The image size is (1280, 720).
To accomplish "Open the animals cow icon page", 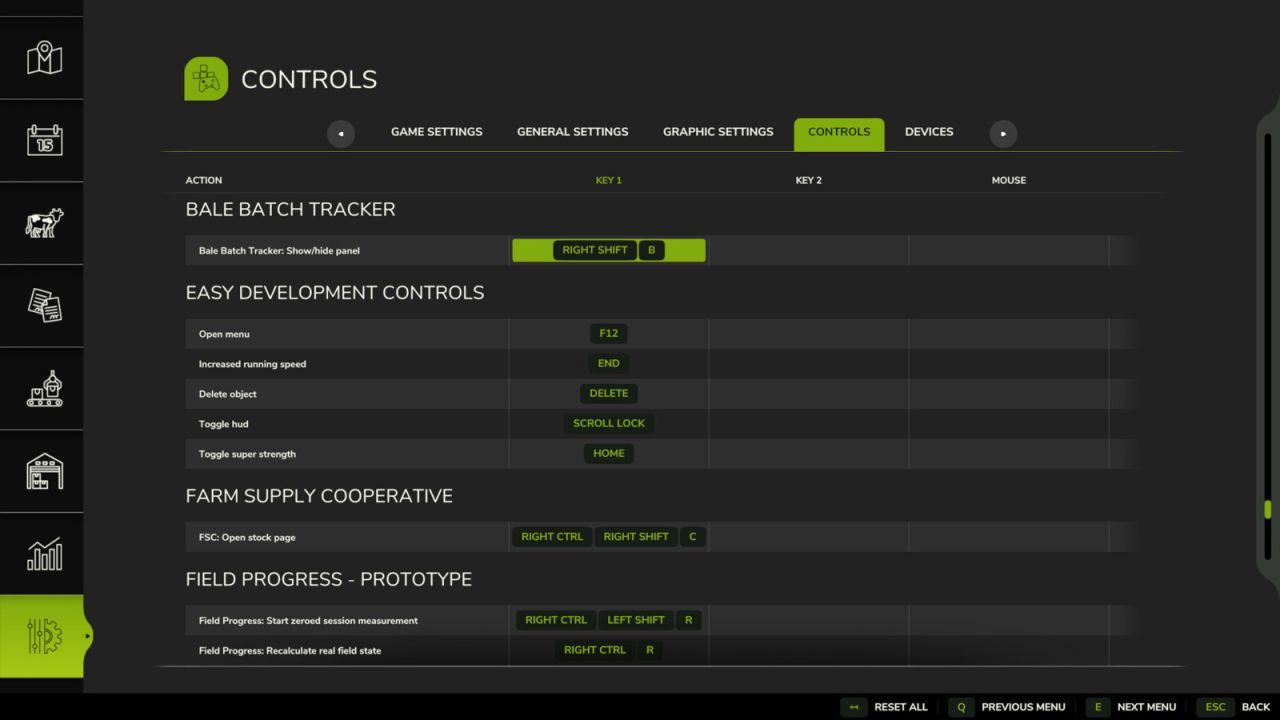I will tap(44, 223).
